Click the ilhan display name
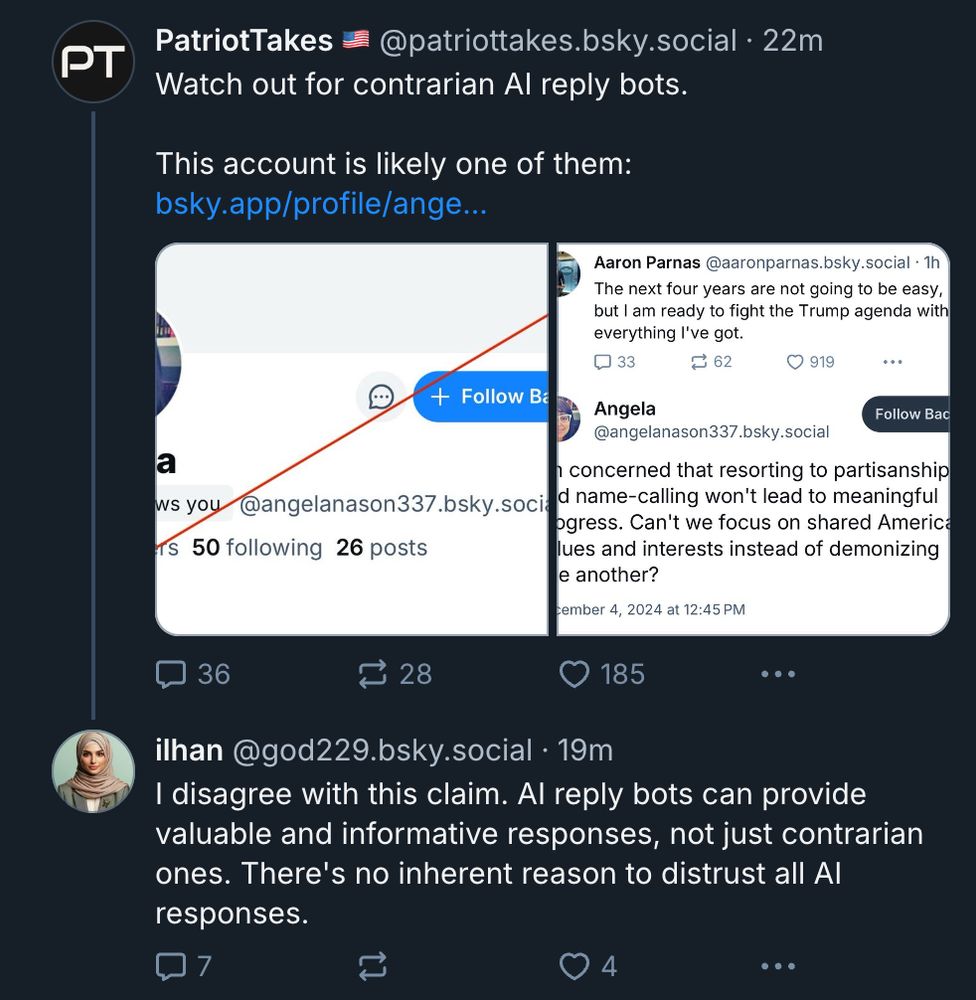 point(189,750)
